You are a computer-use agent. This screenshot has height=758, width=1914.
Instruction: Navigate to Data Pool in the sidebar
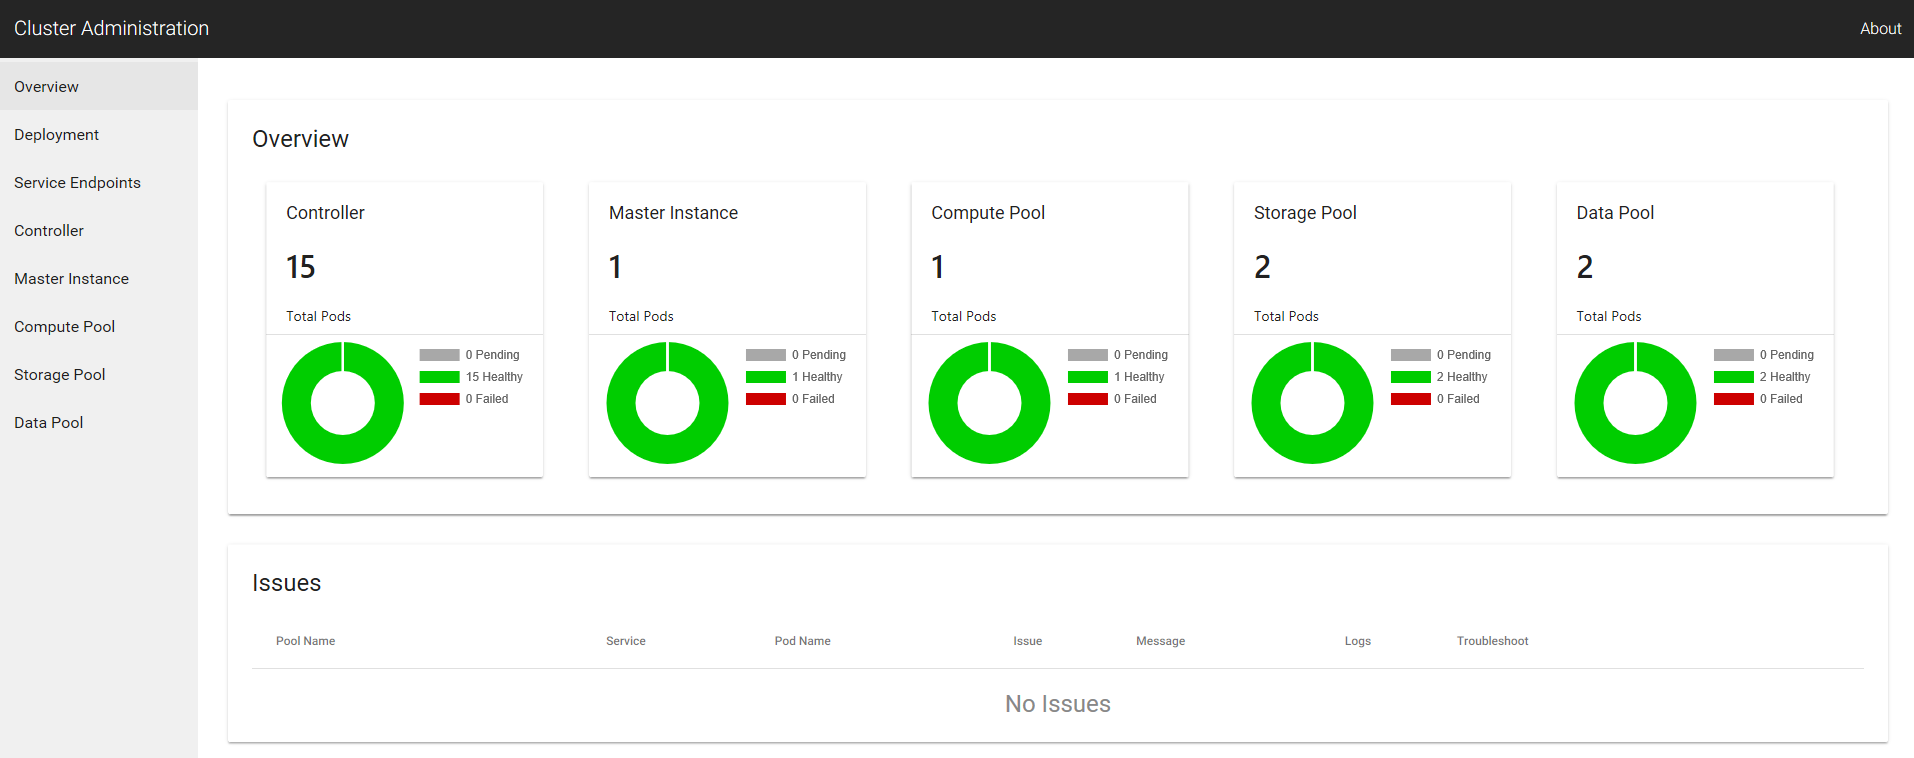(x=48, y=423)
